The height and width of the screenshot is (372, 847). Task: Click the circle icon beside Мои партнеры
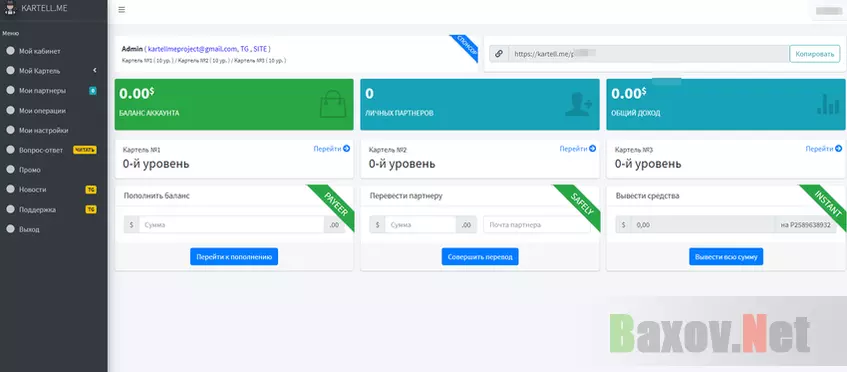coord(10,91)
